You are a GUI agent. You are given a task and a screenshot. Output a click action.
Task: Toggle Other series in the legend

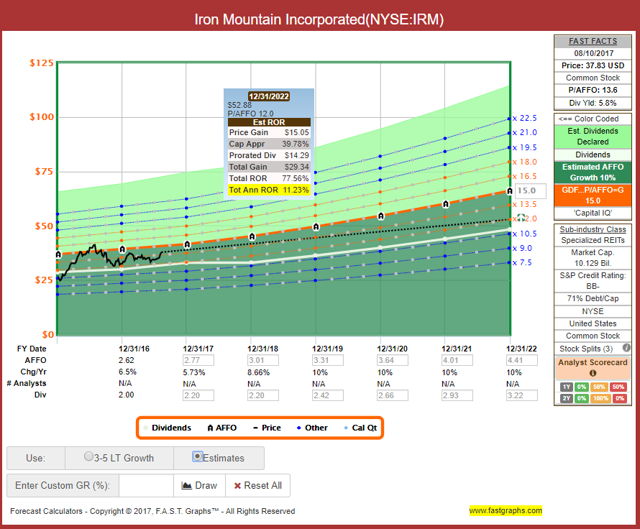click(312, 428)
